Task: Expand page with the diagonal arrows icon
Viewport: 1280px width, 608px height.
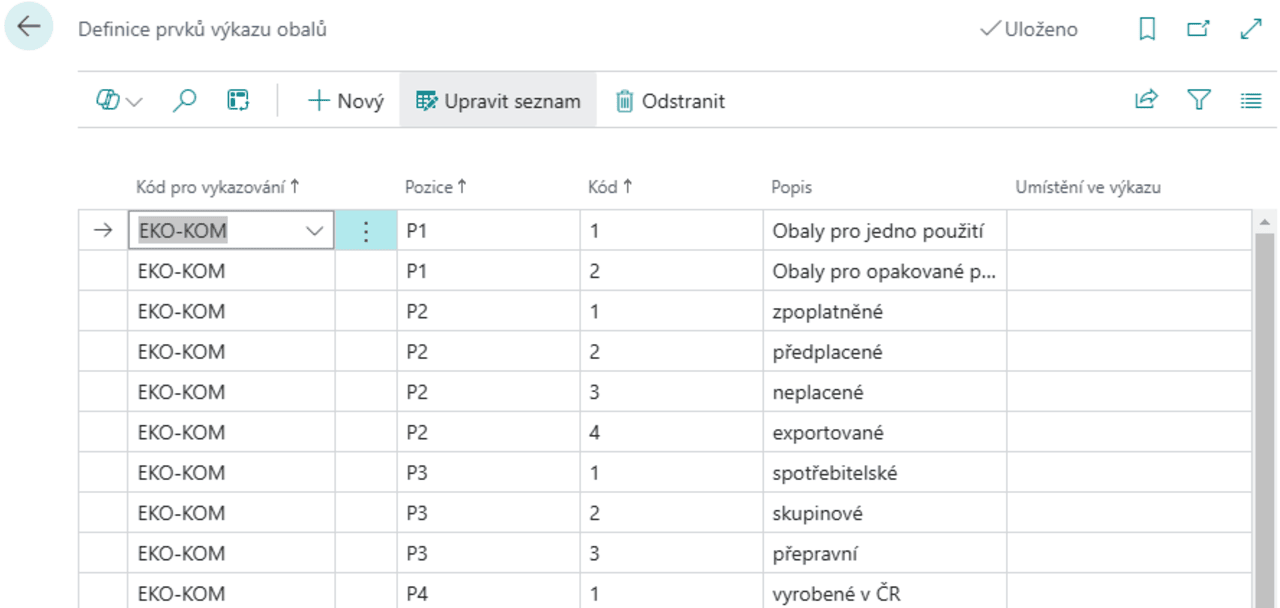Action: pos(1250,30)
